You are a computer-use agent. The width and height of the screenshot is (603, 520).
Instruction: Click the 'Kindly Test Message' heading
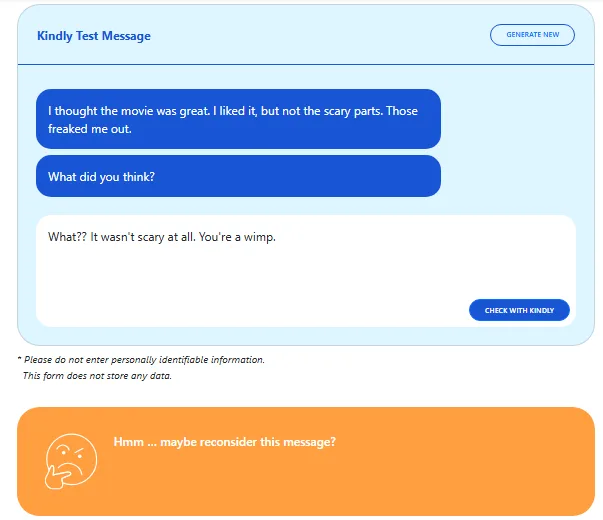pyautogui.click(x=94, y=36)
